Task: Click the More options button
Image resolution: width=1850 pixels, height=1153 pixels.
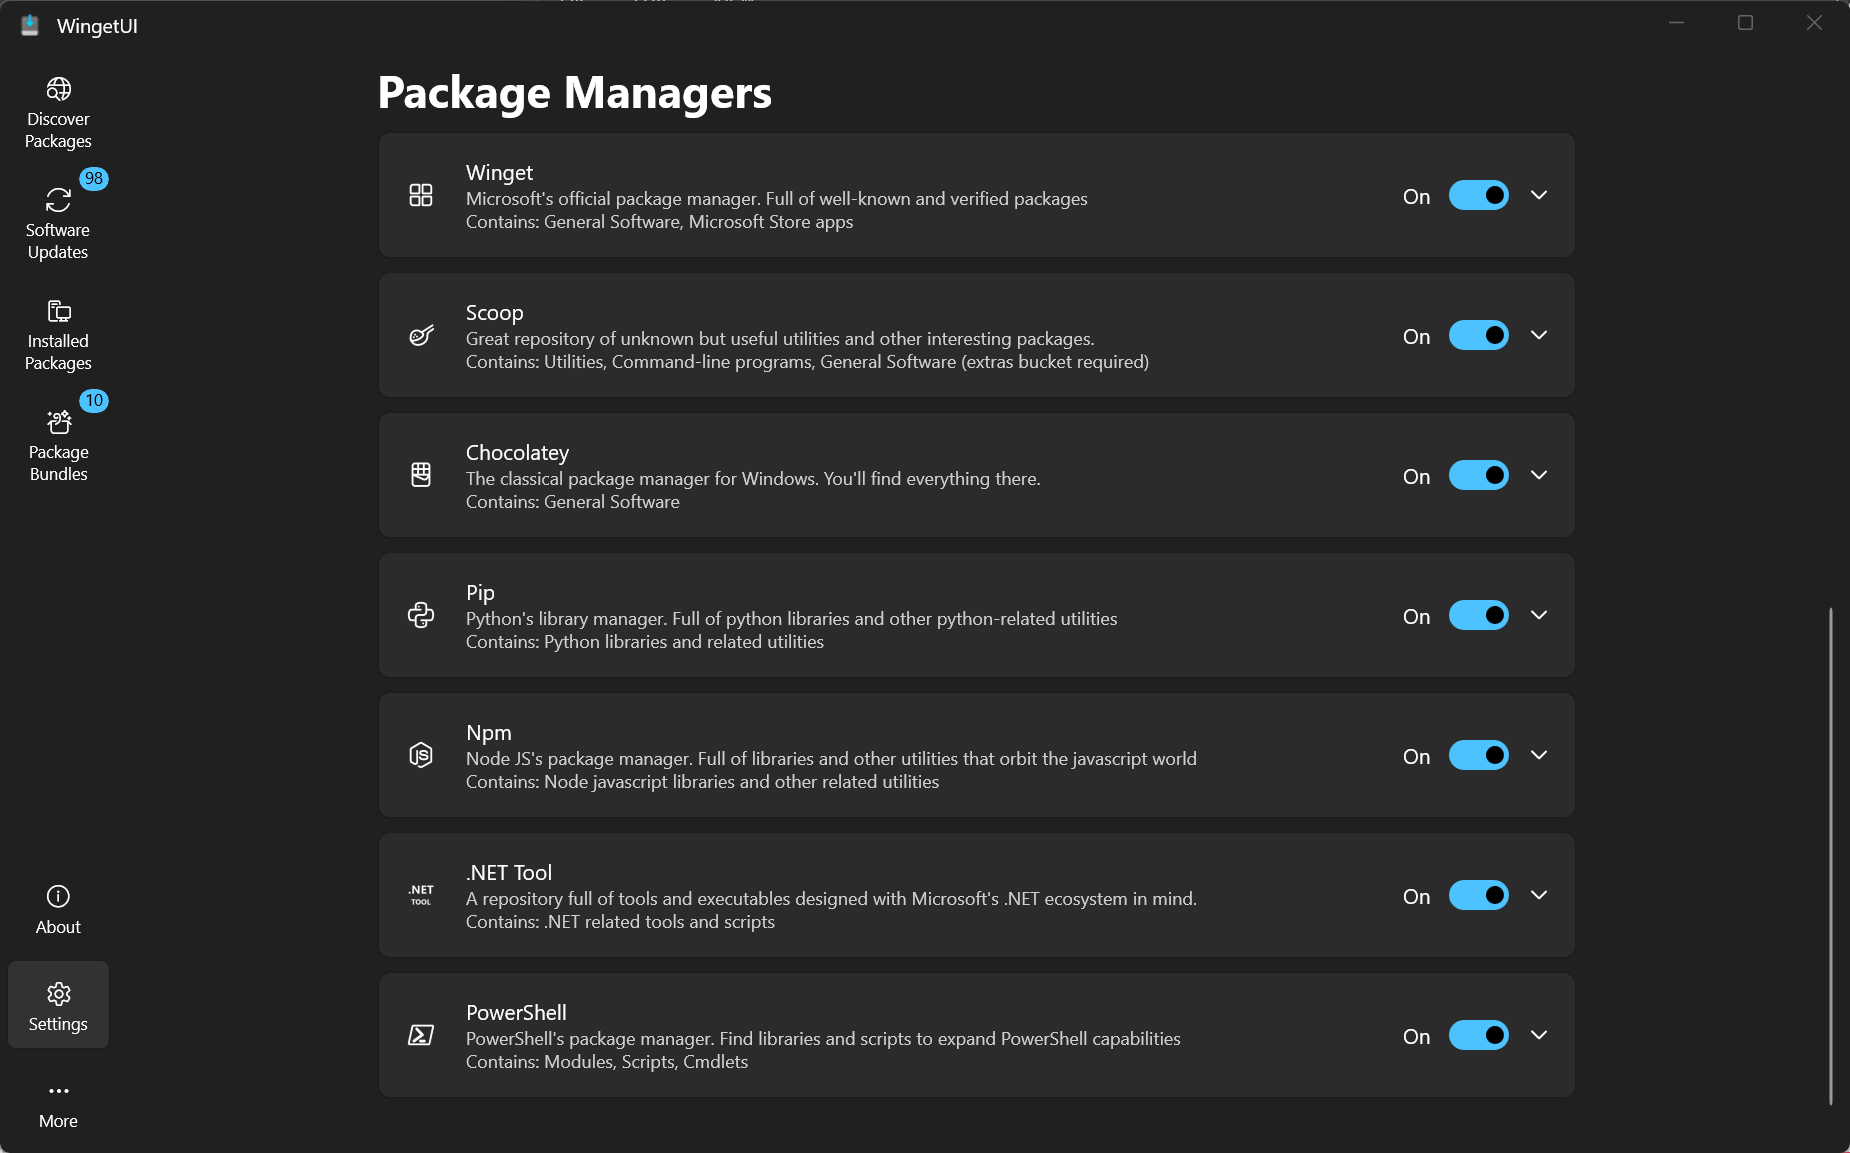Action: [58, 1103]
